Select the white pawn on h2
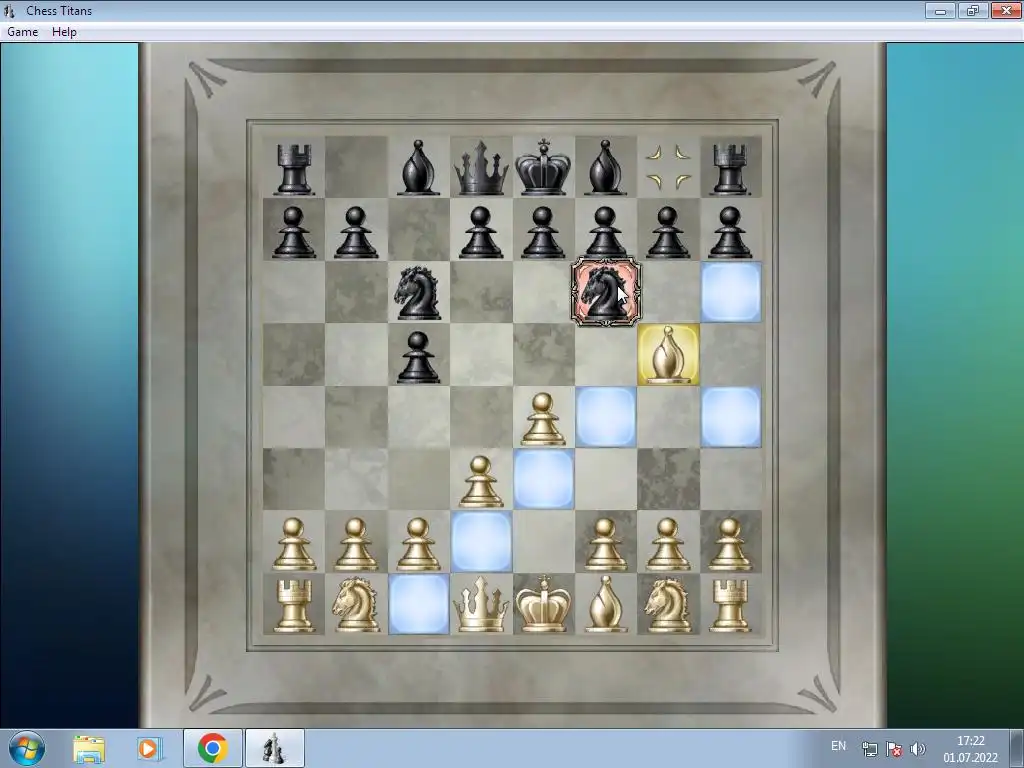Viewport: 1024px width, 768px height. pos(730,544)
